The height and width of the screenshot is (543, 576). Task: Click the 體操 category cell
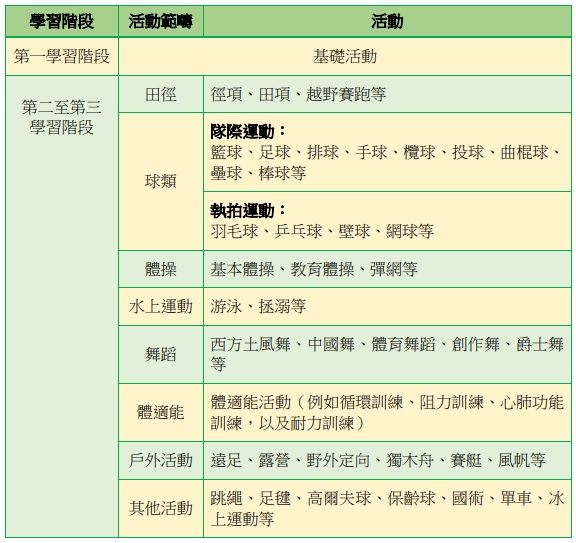coord(161,269)
